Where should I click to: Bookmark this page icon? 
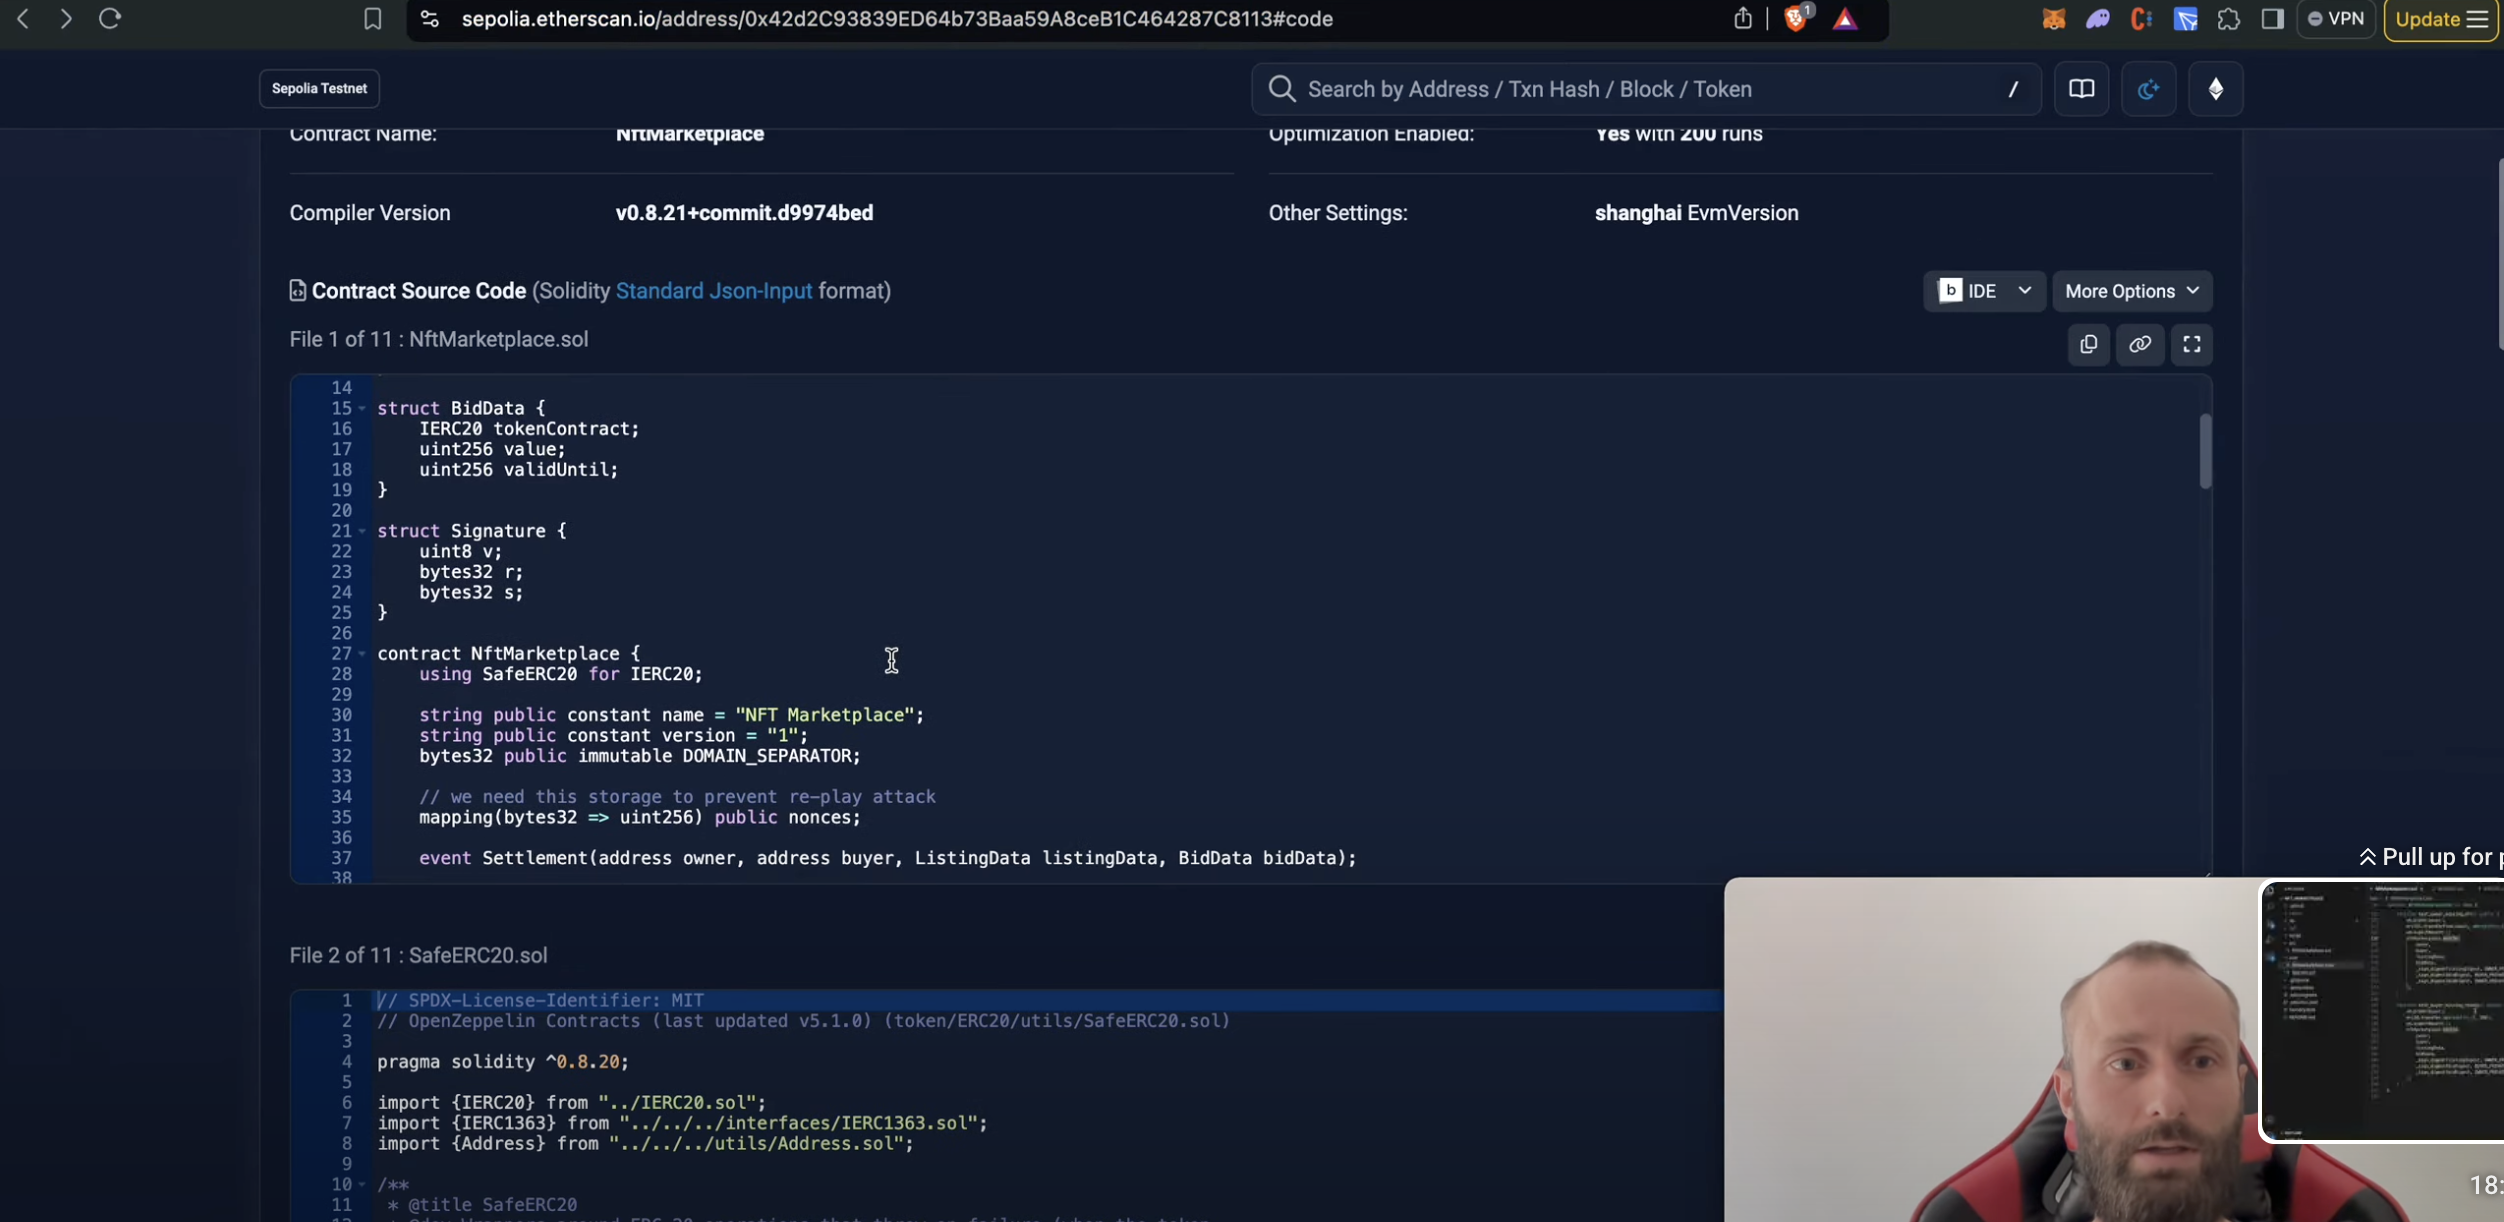point(372,18)
